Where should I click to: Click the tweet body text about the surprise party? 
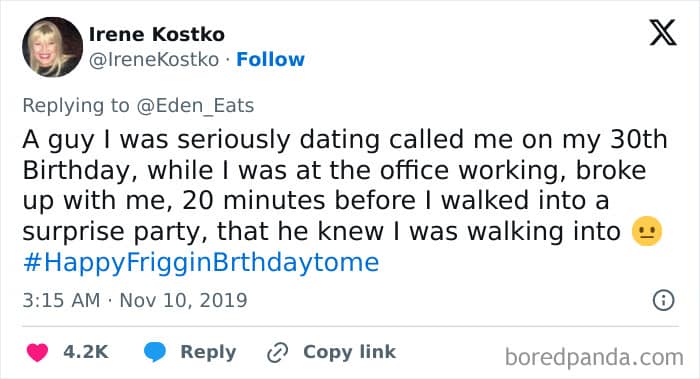pyautogui.click(x=345, y=186)
